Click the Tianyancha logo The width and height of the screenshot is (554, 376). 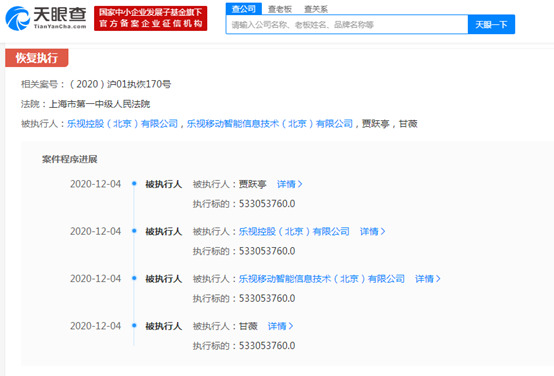pyautogui.click(x=46, y=18)
